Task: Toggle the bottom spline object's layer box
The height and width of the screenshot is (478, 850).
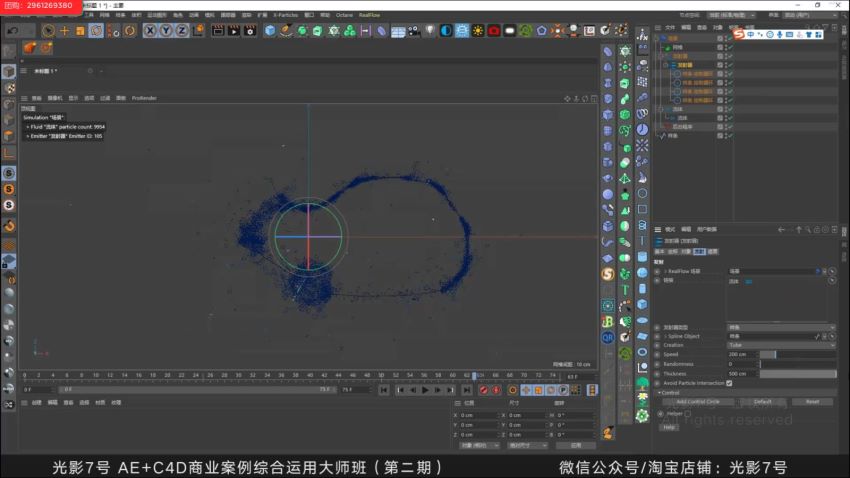Action: point(720,135)
